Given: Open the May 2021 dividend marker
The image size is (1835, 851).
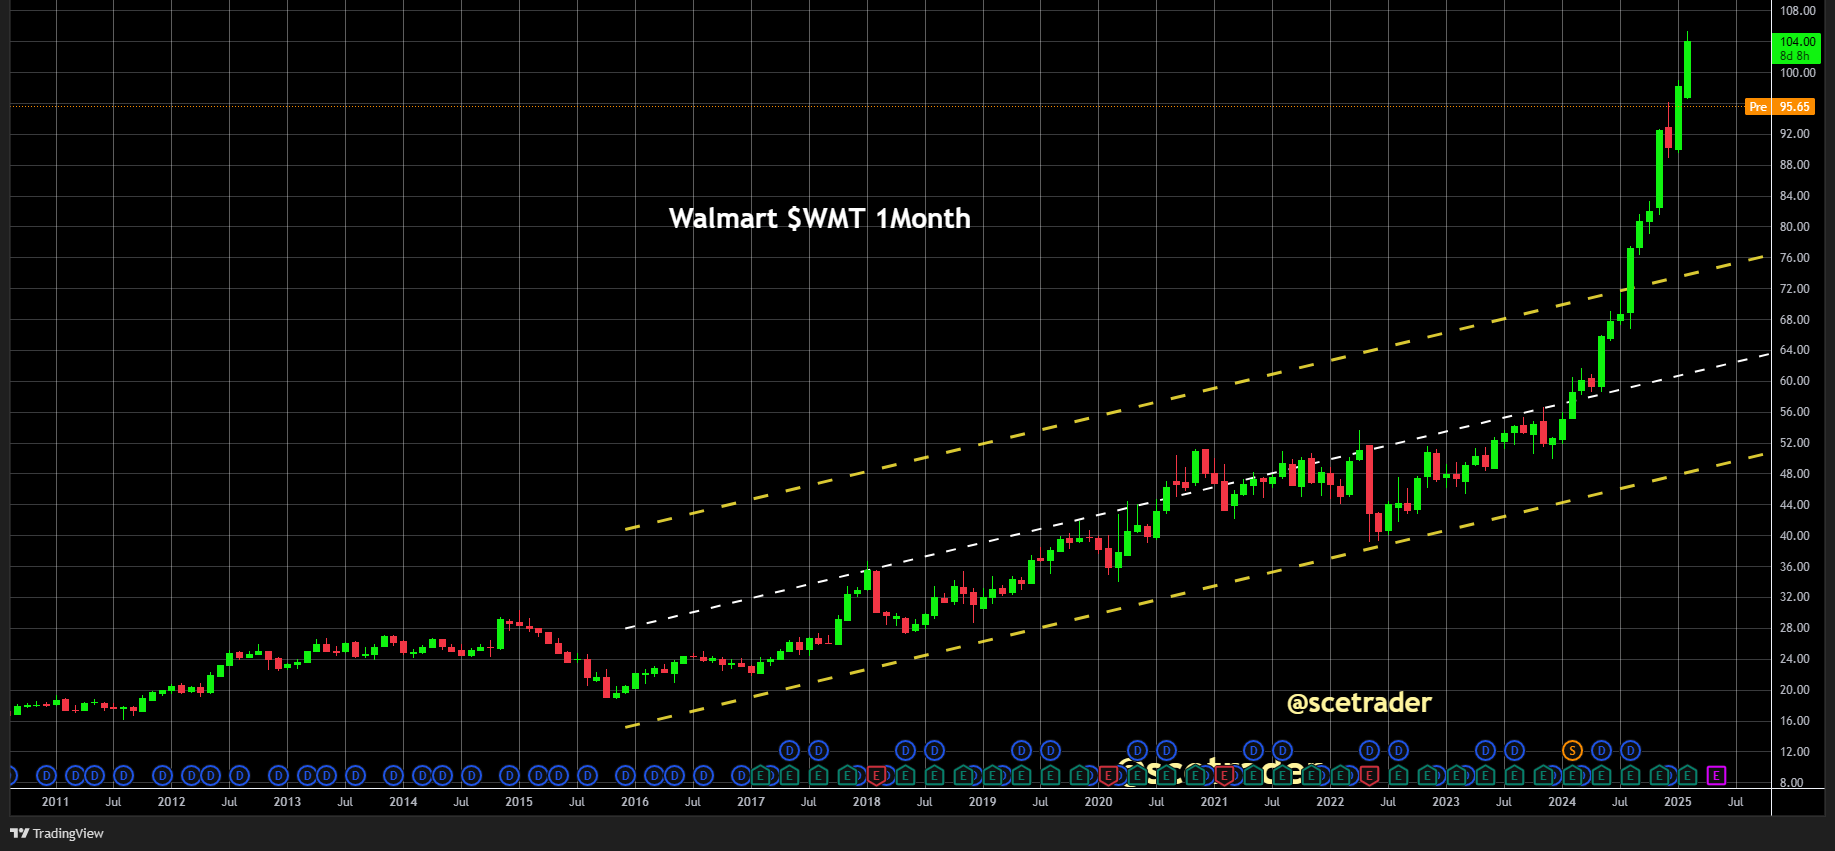Looking at the screenshot, I should [x=1253, y=750].
